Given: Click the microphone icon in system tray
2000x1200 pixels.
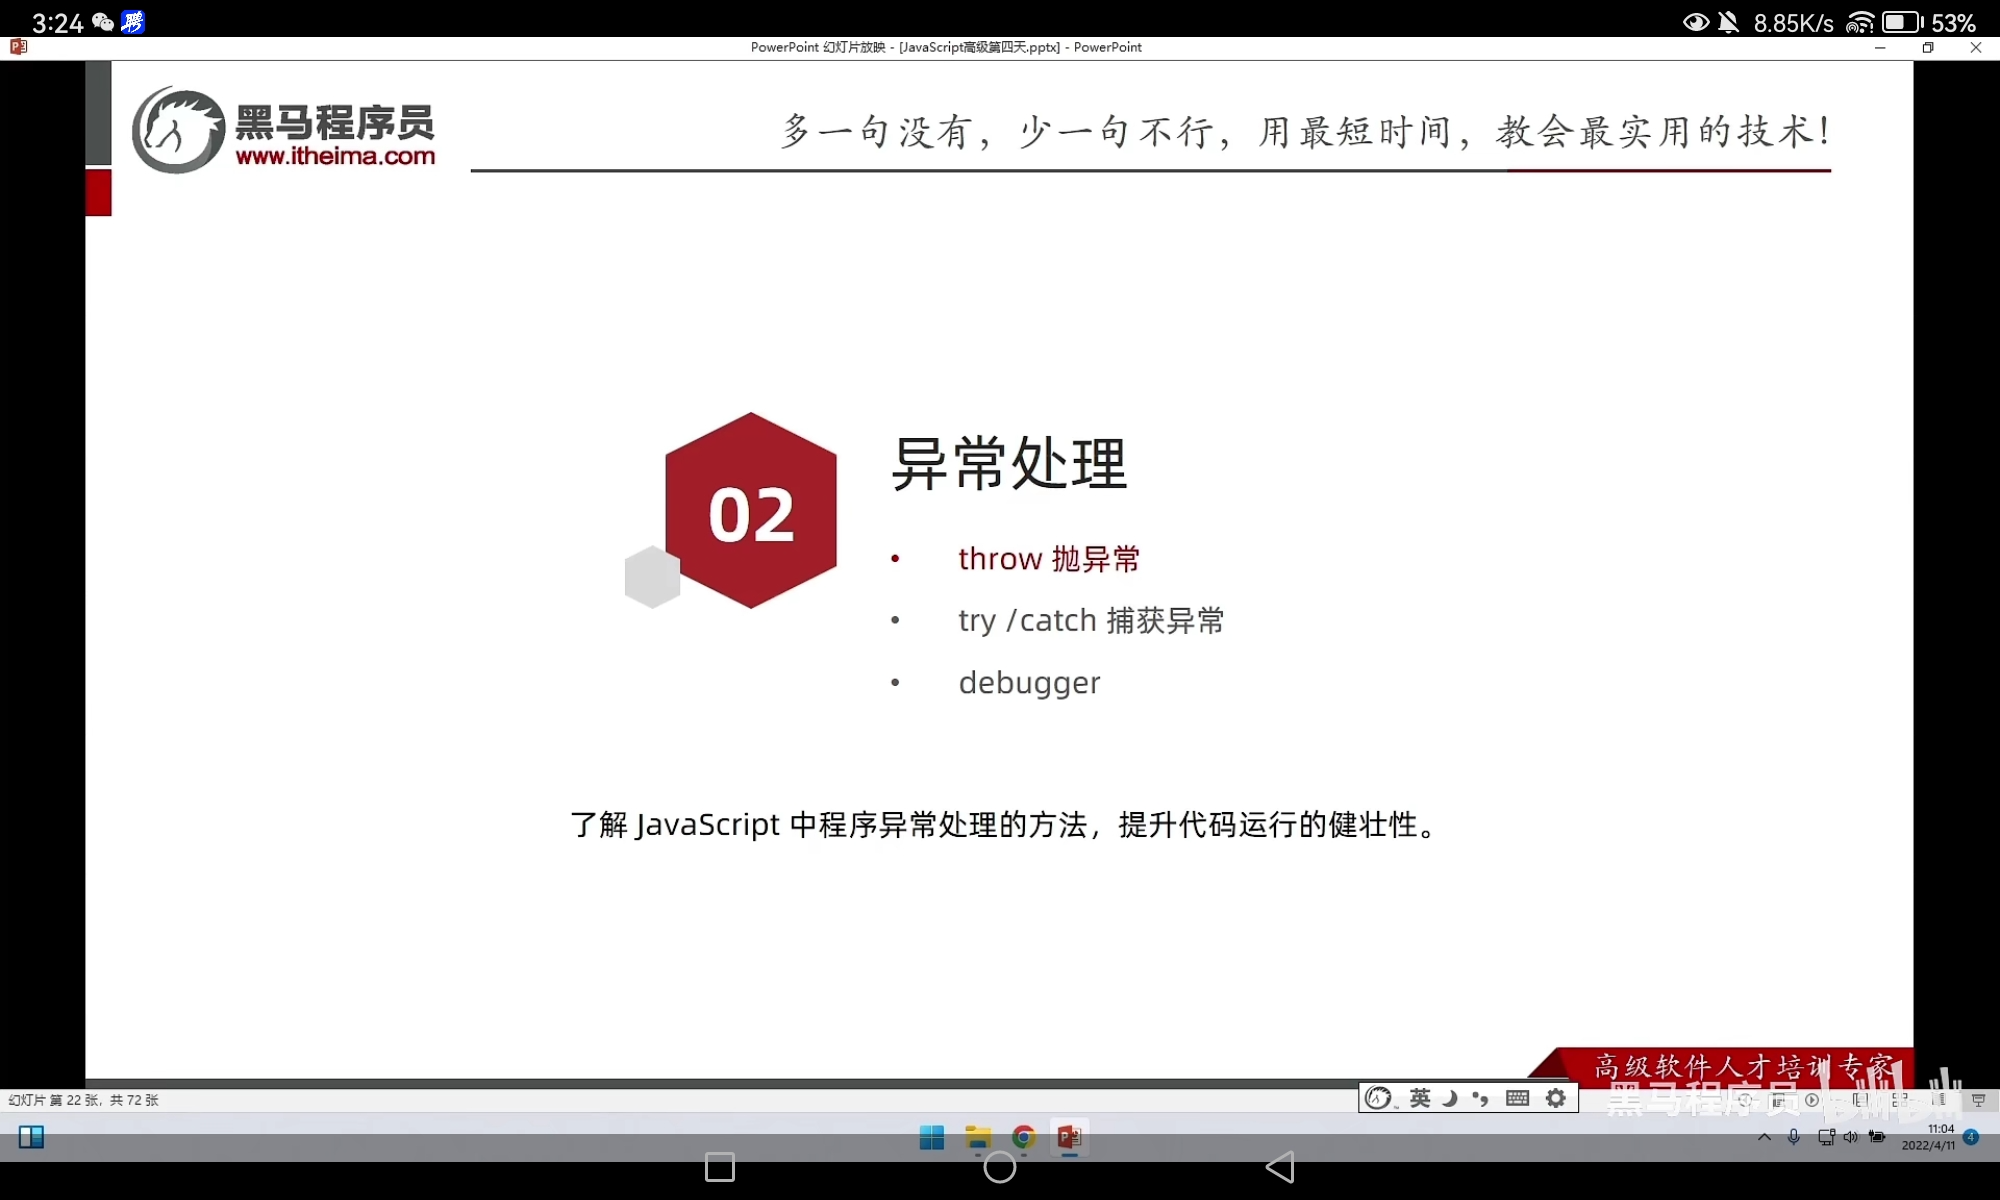Looking at the screenshot, I should tap(1794, 1137).
